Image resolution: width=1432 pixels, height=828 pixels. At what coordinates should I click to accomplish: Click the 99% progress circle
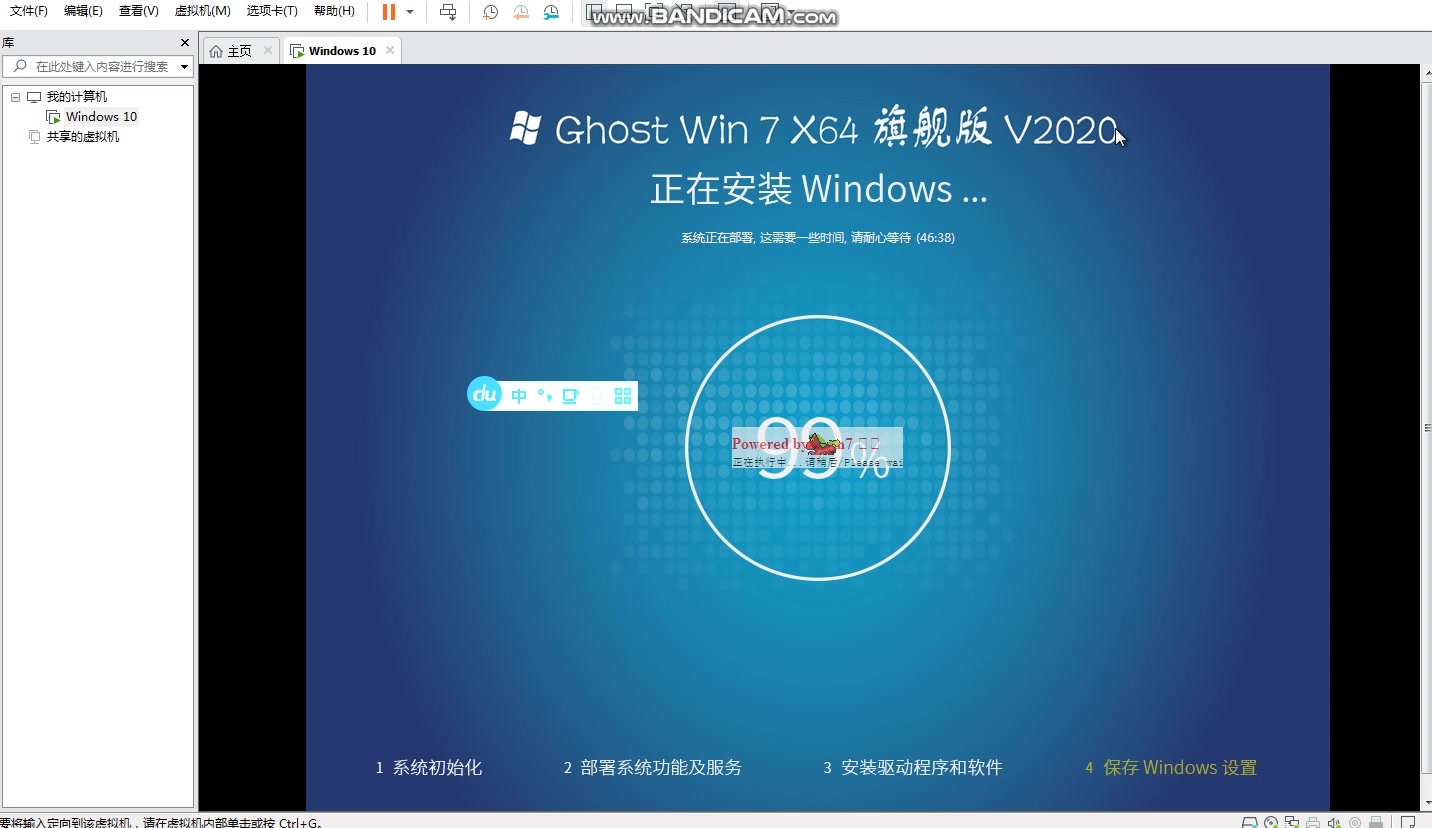point(818,448)
